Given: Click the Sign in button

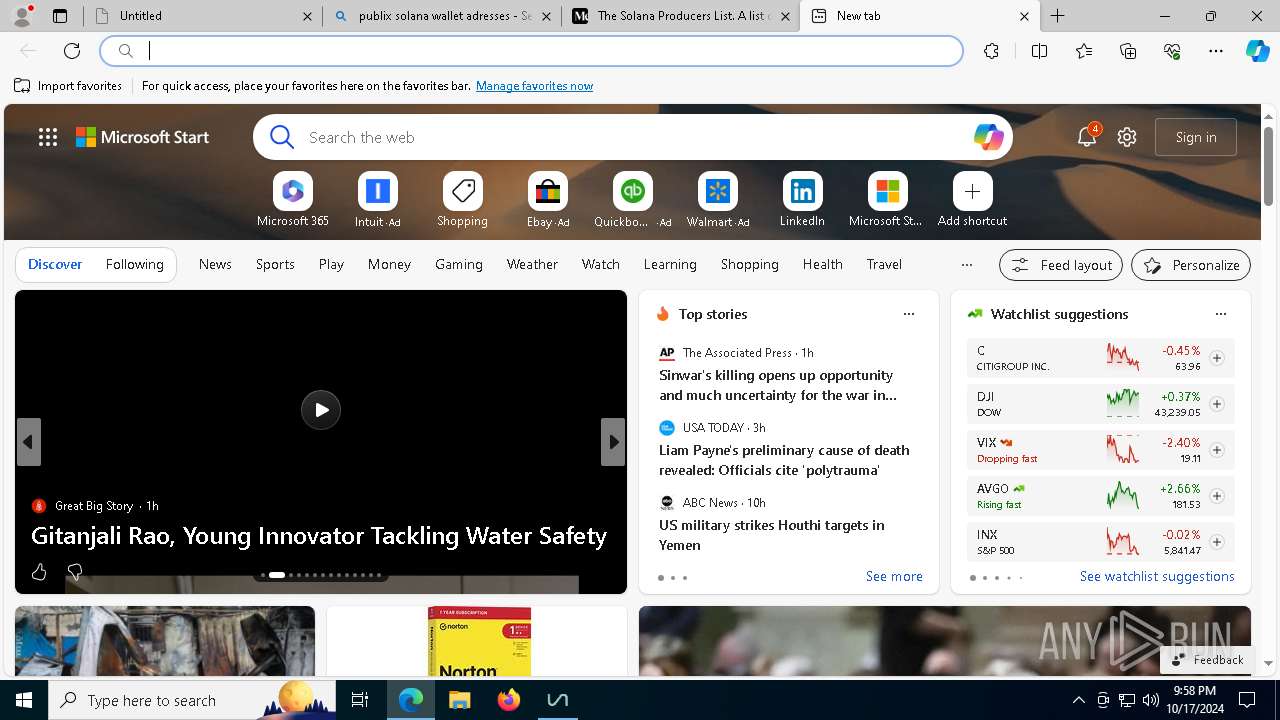Looking at the screenshot, I should tap(1196, 137).
